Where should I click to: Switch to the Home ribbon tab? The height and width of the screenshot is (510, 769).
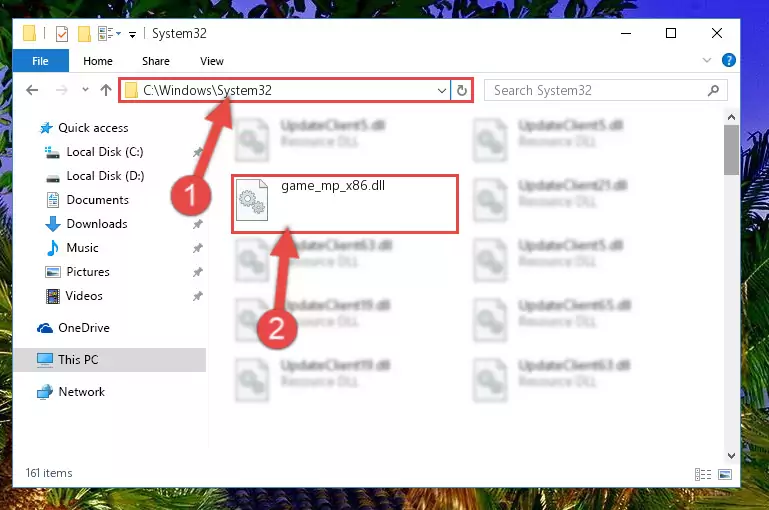tap(98, 61)
